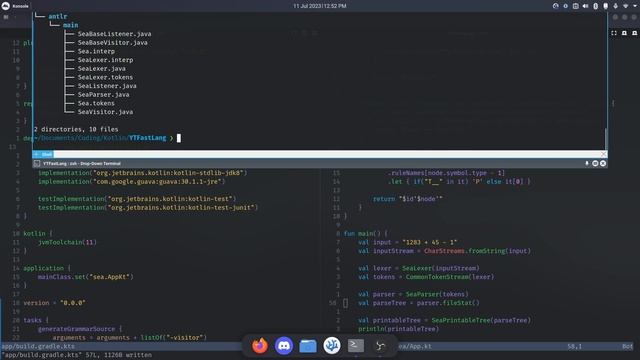Click the '57L, 1126B written' message line
Screen dimensions: 640x360
click(119, 355)
